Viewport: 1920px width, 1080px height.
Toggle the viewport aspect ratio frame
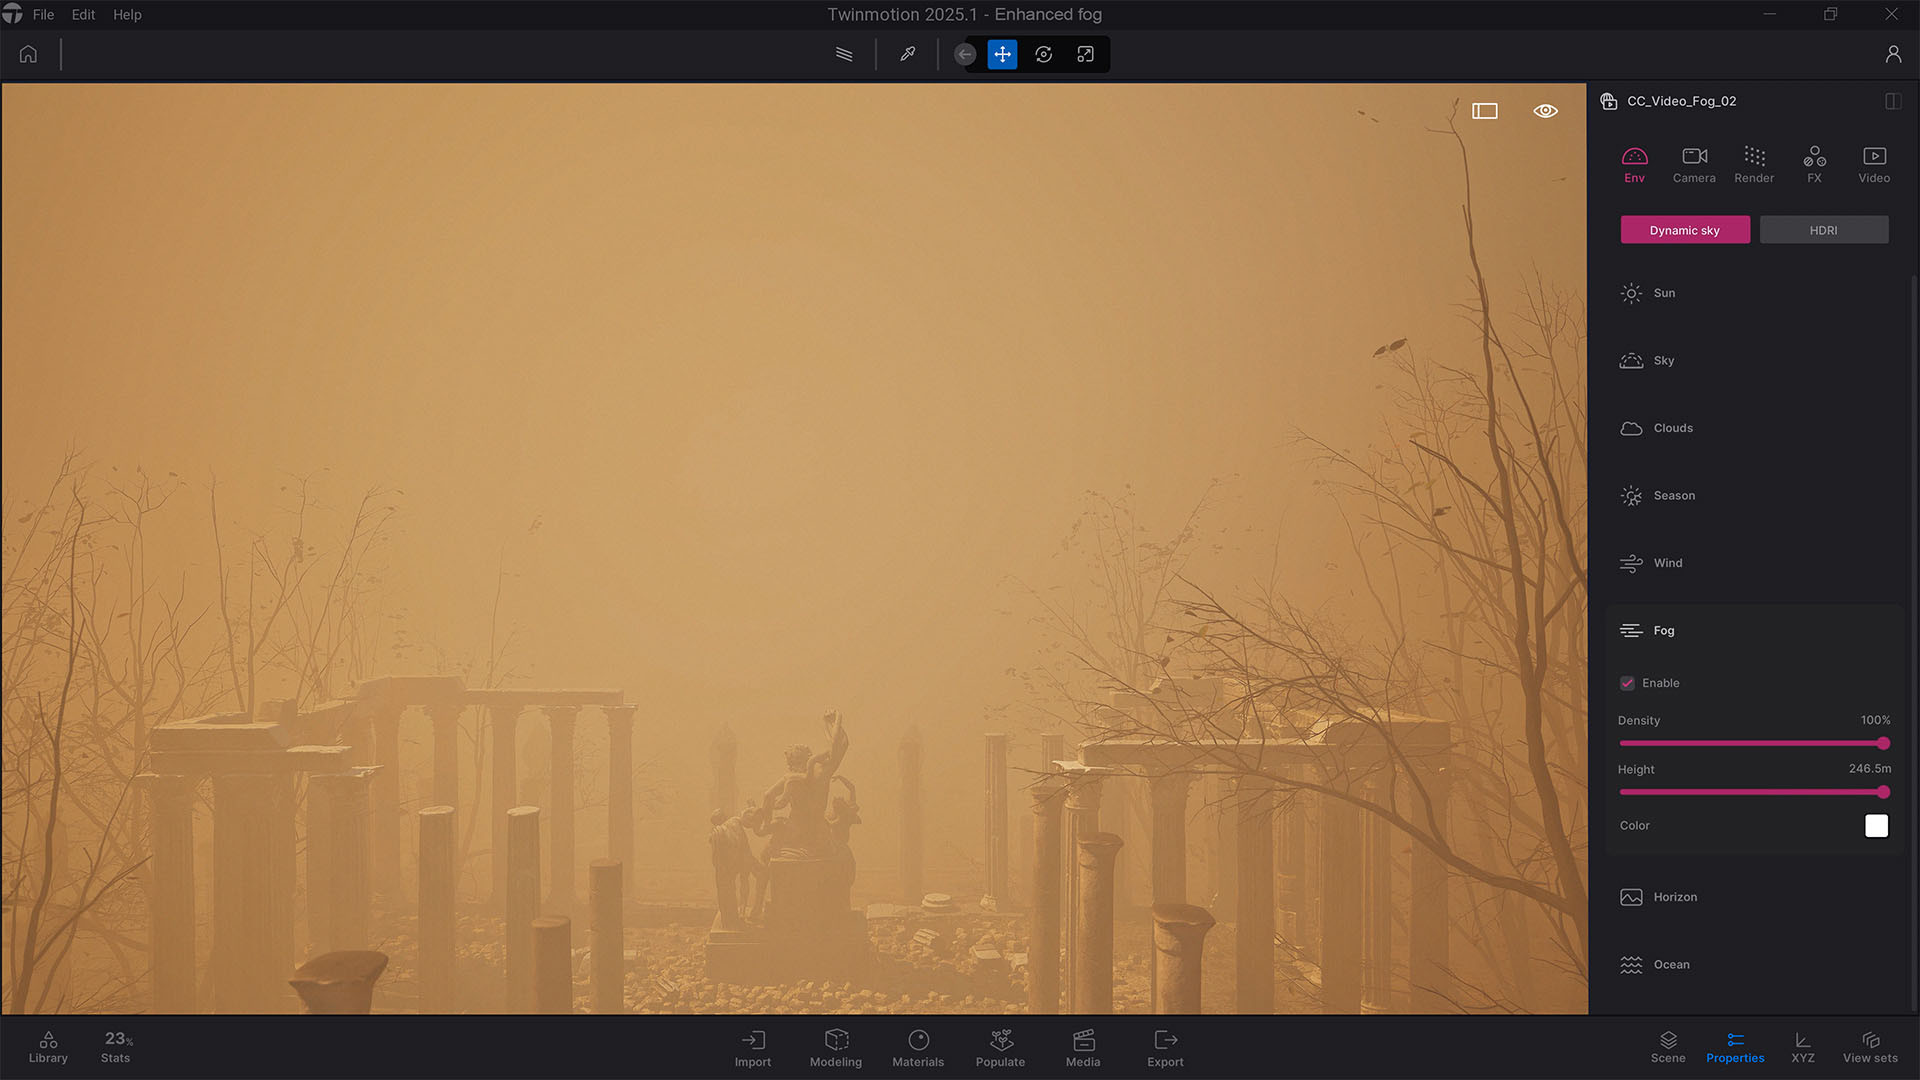[x=1485, y=111]
